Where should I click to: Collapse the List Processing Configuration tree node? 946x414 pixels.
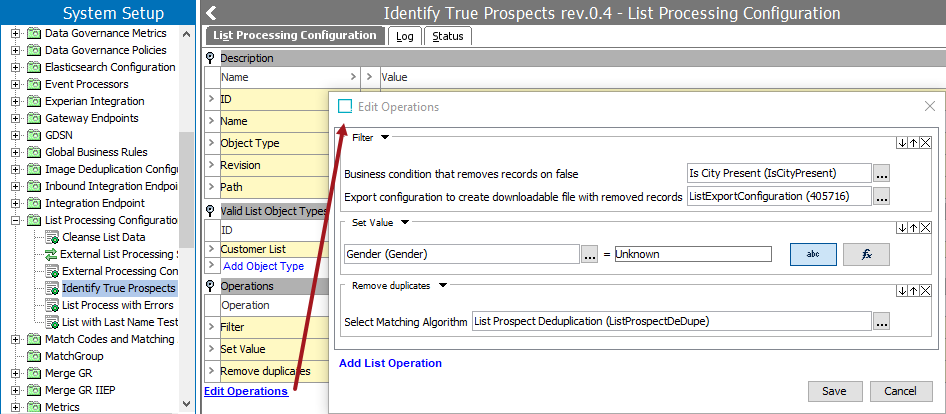[x=16, y=220]
